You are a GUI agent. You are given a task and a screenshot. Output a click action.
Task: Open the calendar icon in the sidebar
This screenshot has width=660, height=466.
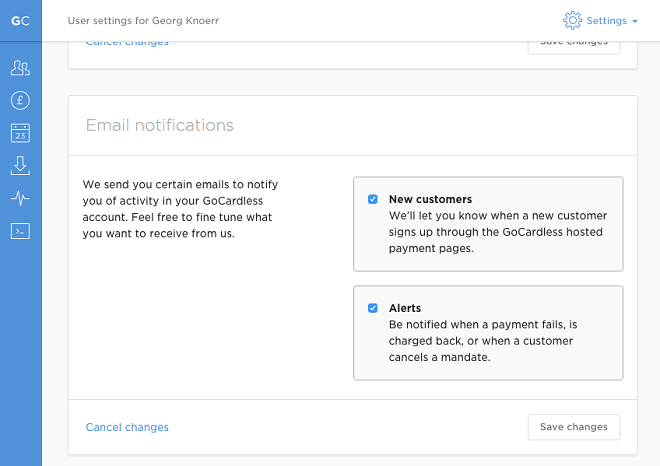click(x=20, y=133)
